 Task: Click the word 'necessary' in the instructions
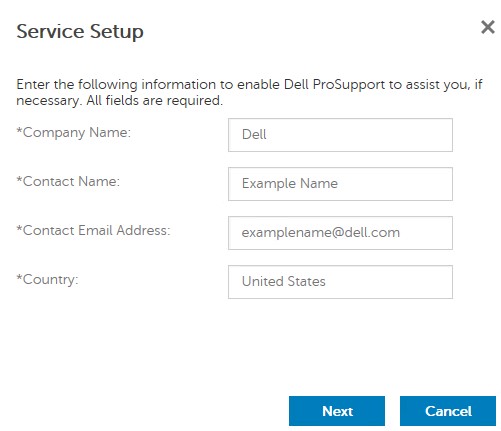coord(48,101)
